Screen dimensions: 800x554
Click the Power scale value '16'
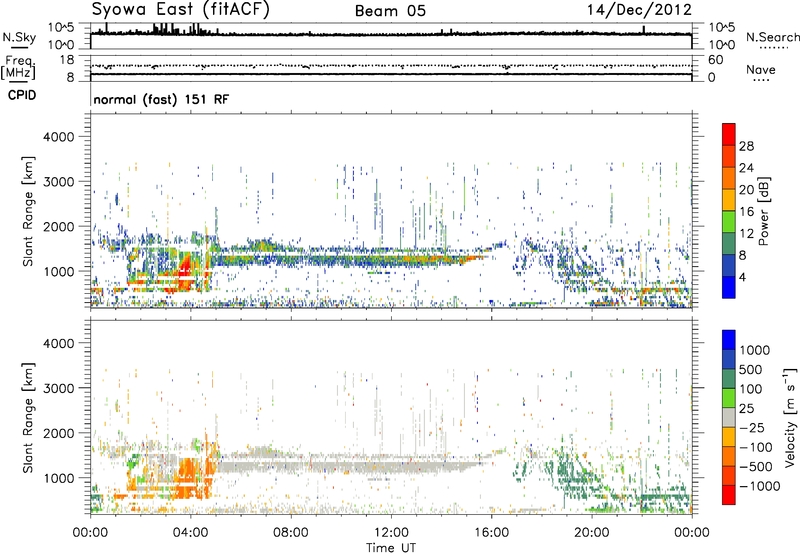(x=746, y=212)
